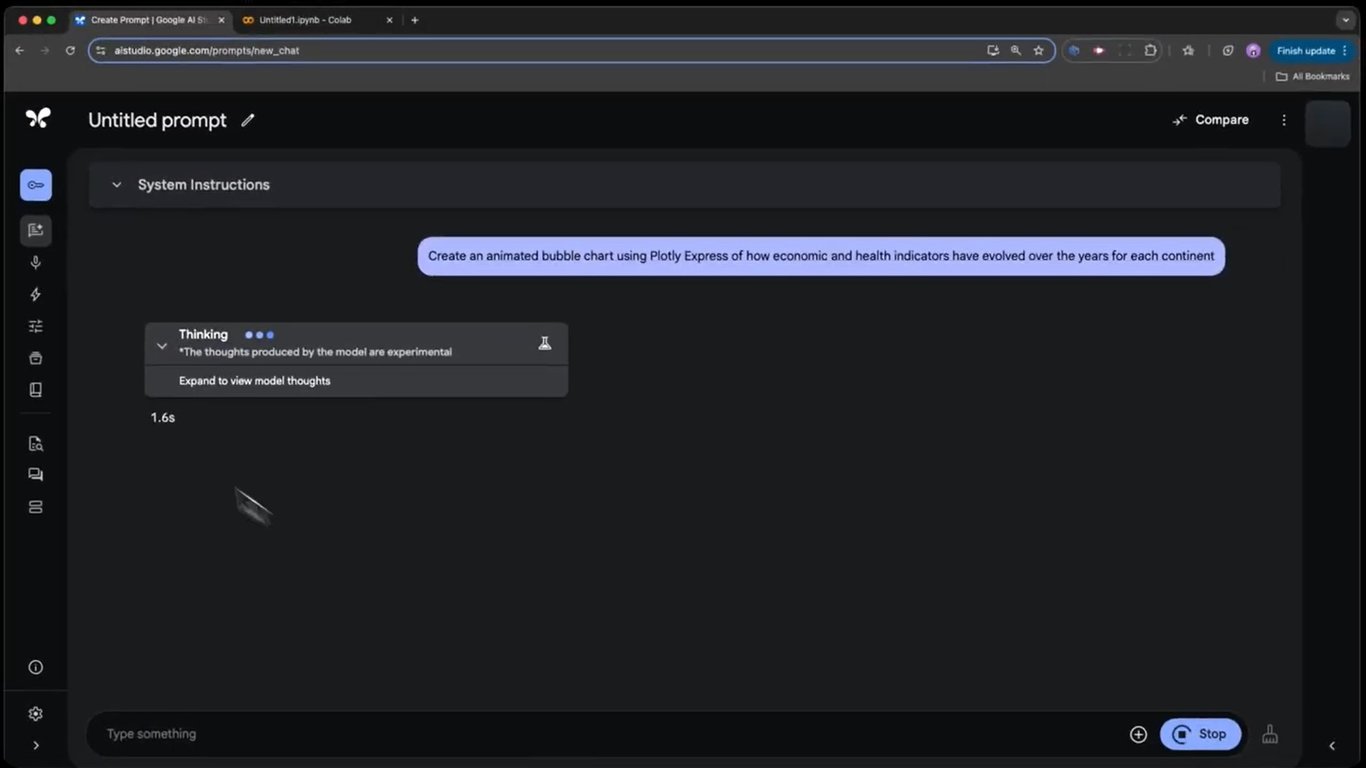Screen dimensions: 1366x768
Task: Open the feedback chat bubble icon
Action: click(x=35, y=474)
